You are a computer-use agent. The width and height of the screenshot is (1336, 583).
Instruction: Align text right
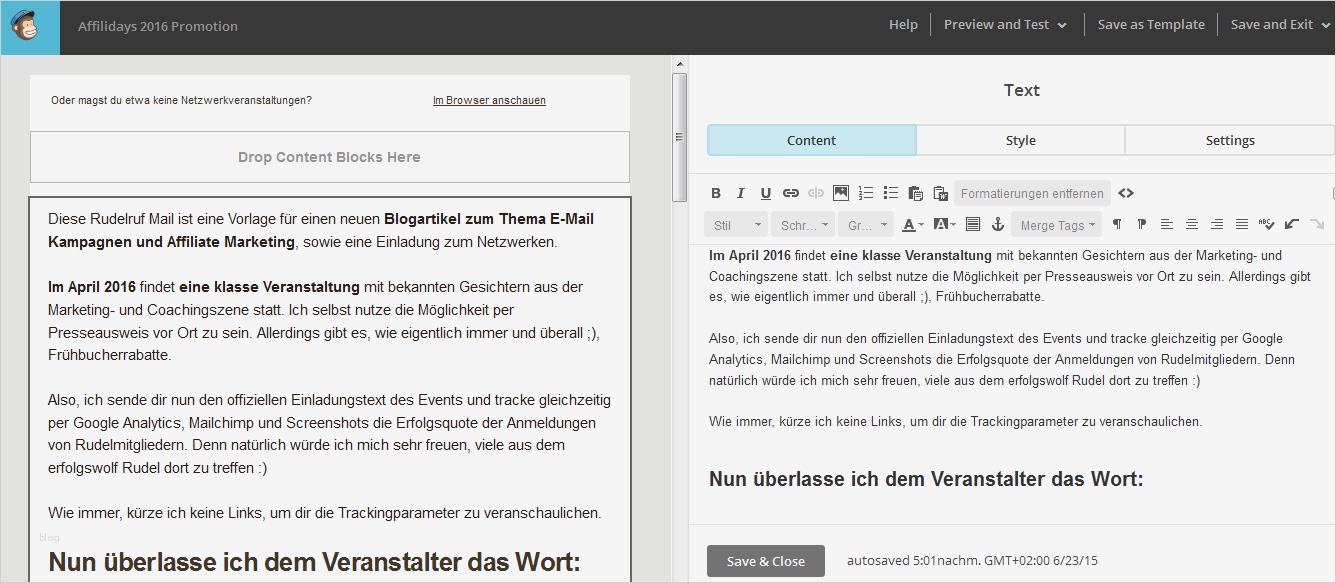coord(1217,225)
